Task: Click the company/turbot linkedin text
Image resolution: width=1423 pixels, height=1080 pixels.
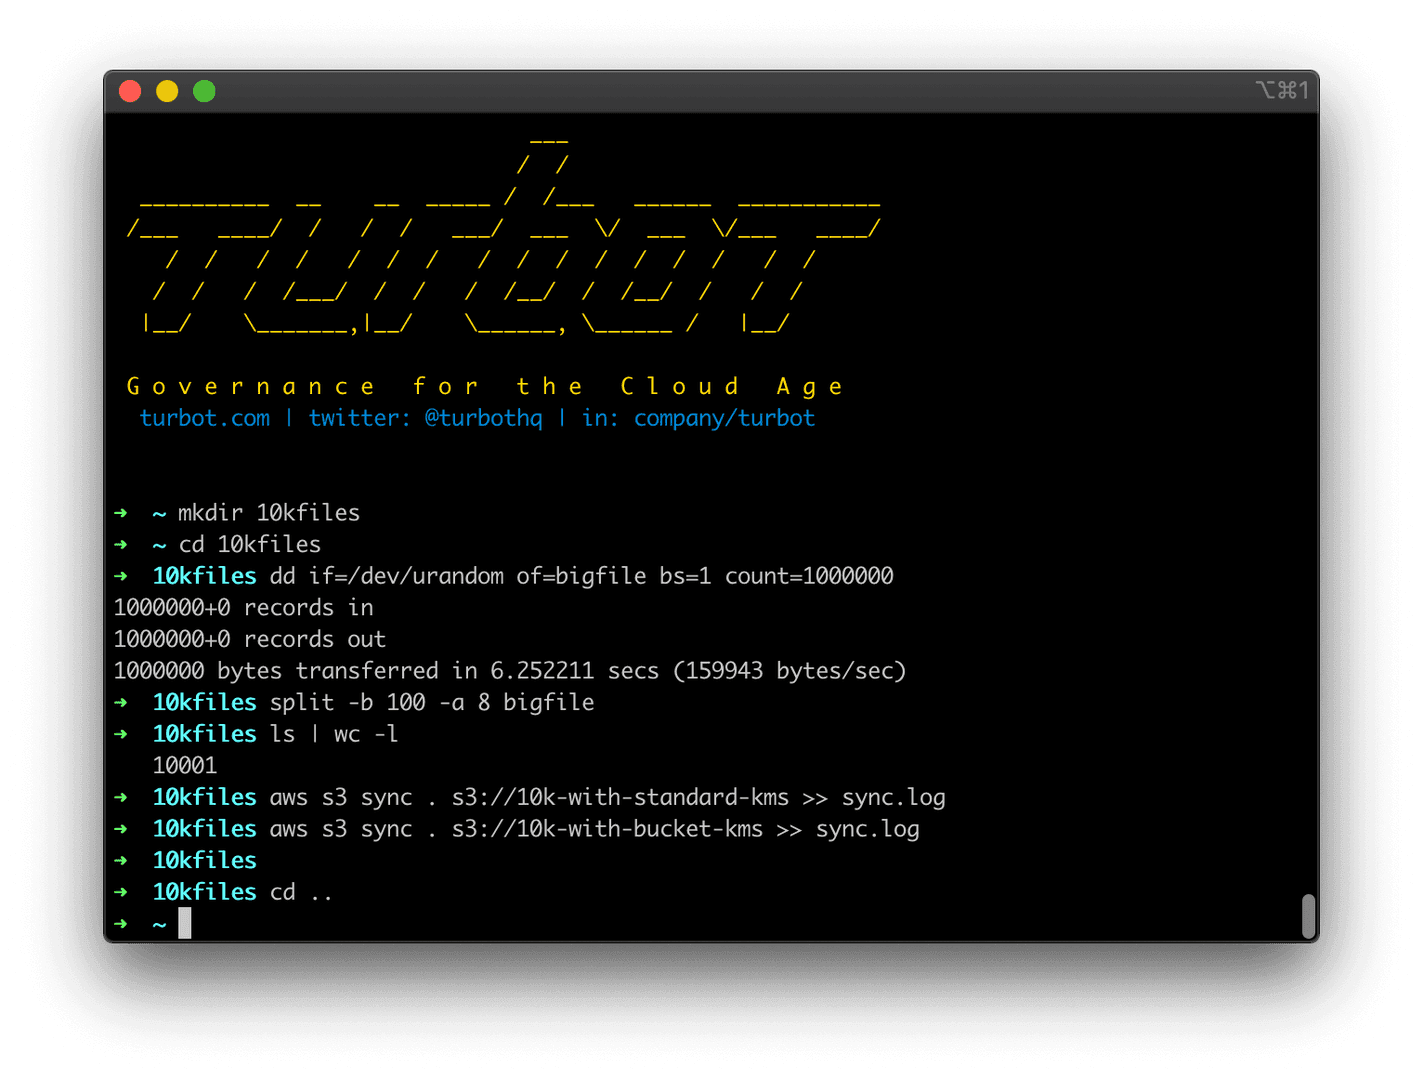Action: pyautogui.click(x=724, y=418)
